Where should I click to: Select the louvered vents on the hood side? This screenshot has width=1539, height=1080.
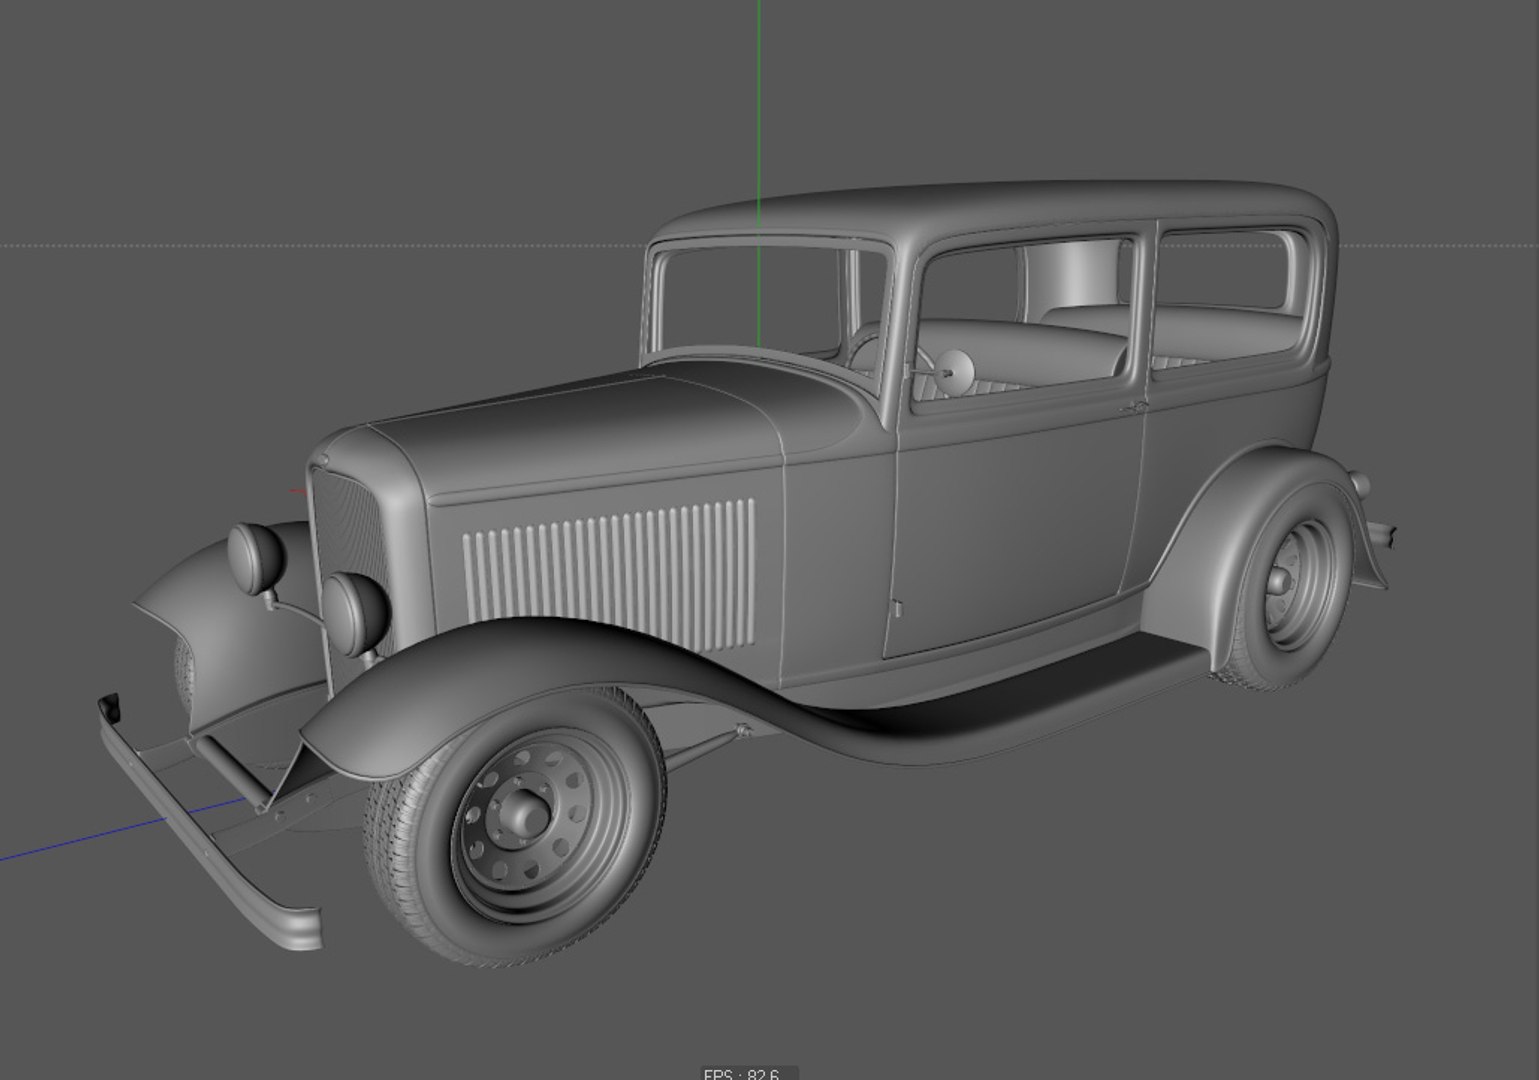(609, 574)
